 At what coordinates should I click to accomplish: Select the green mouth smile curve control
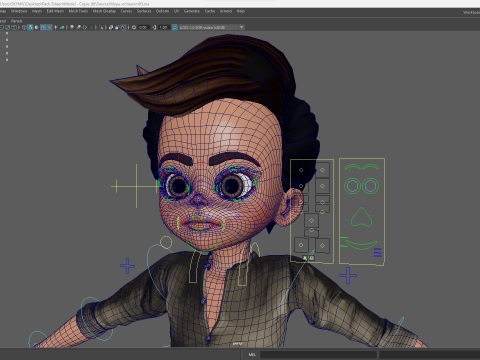361,245
